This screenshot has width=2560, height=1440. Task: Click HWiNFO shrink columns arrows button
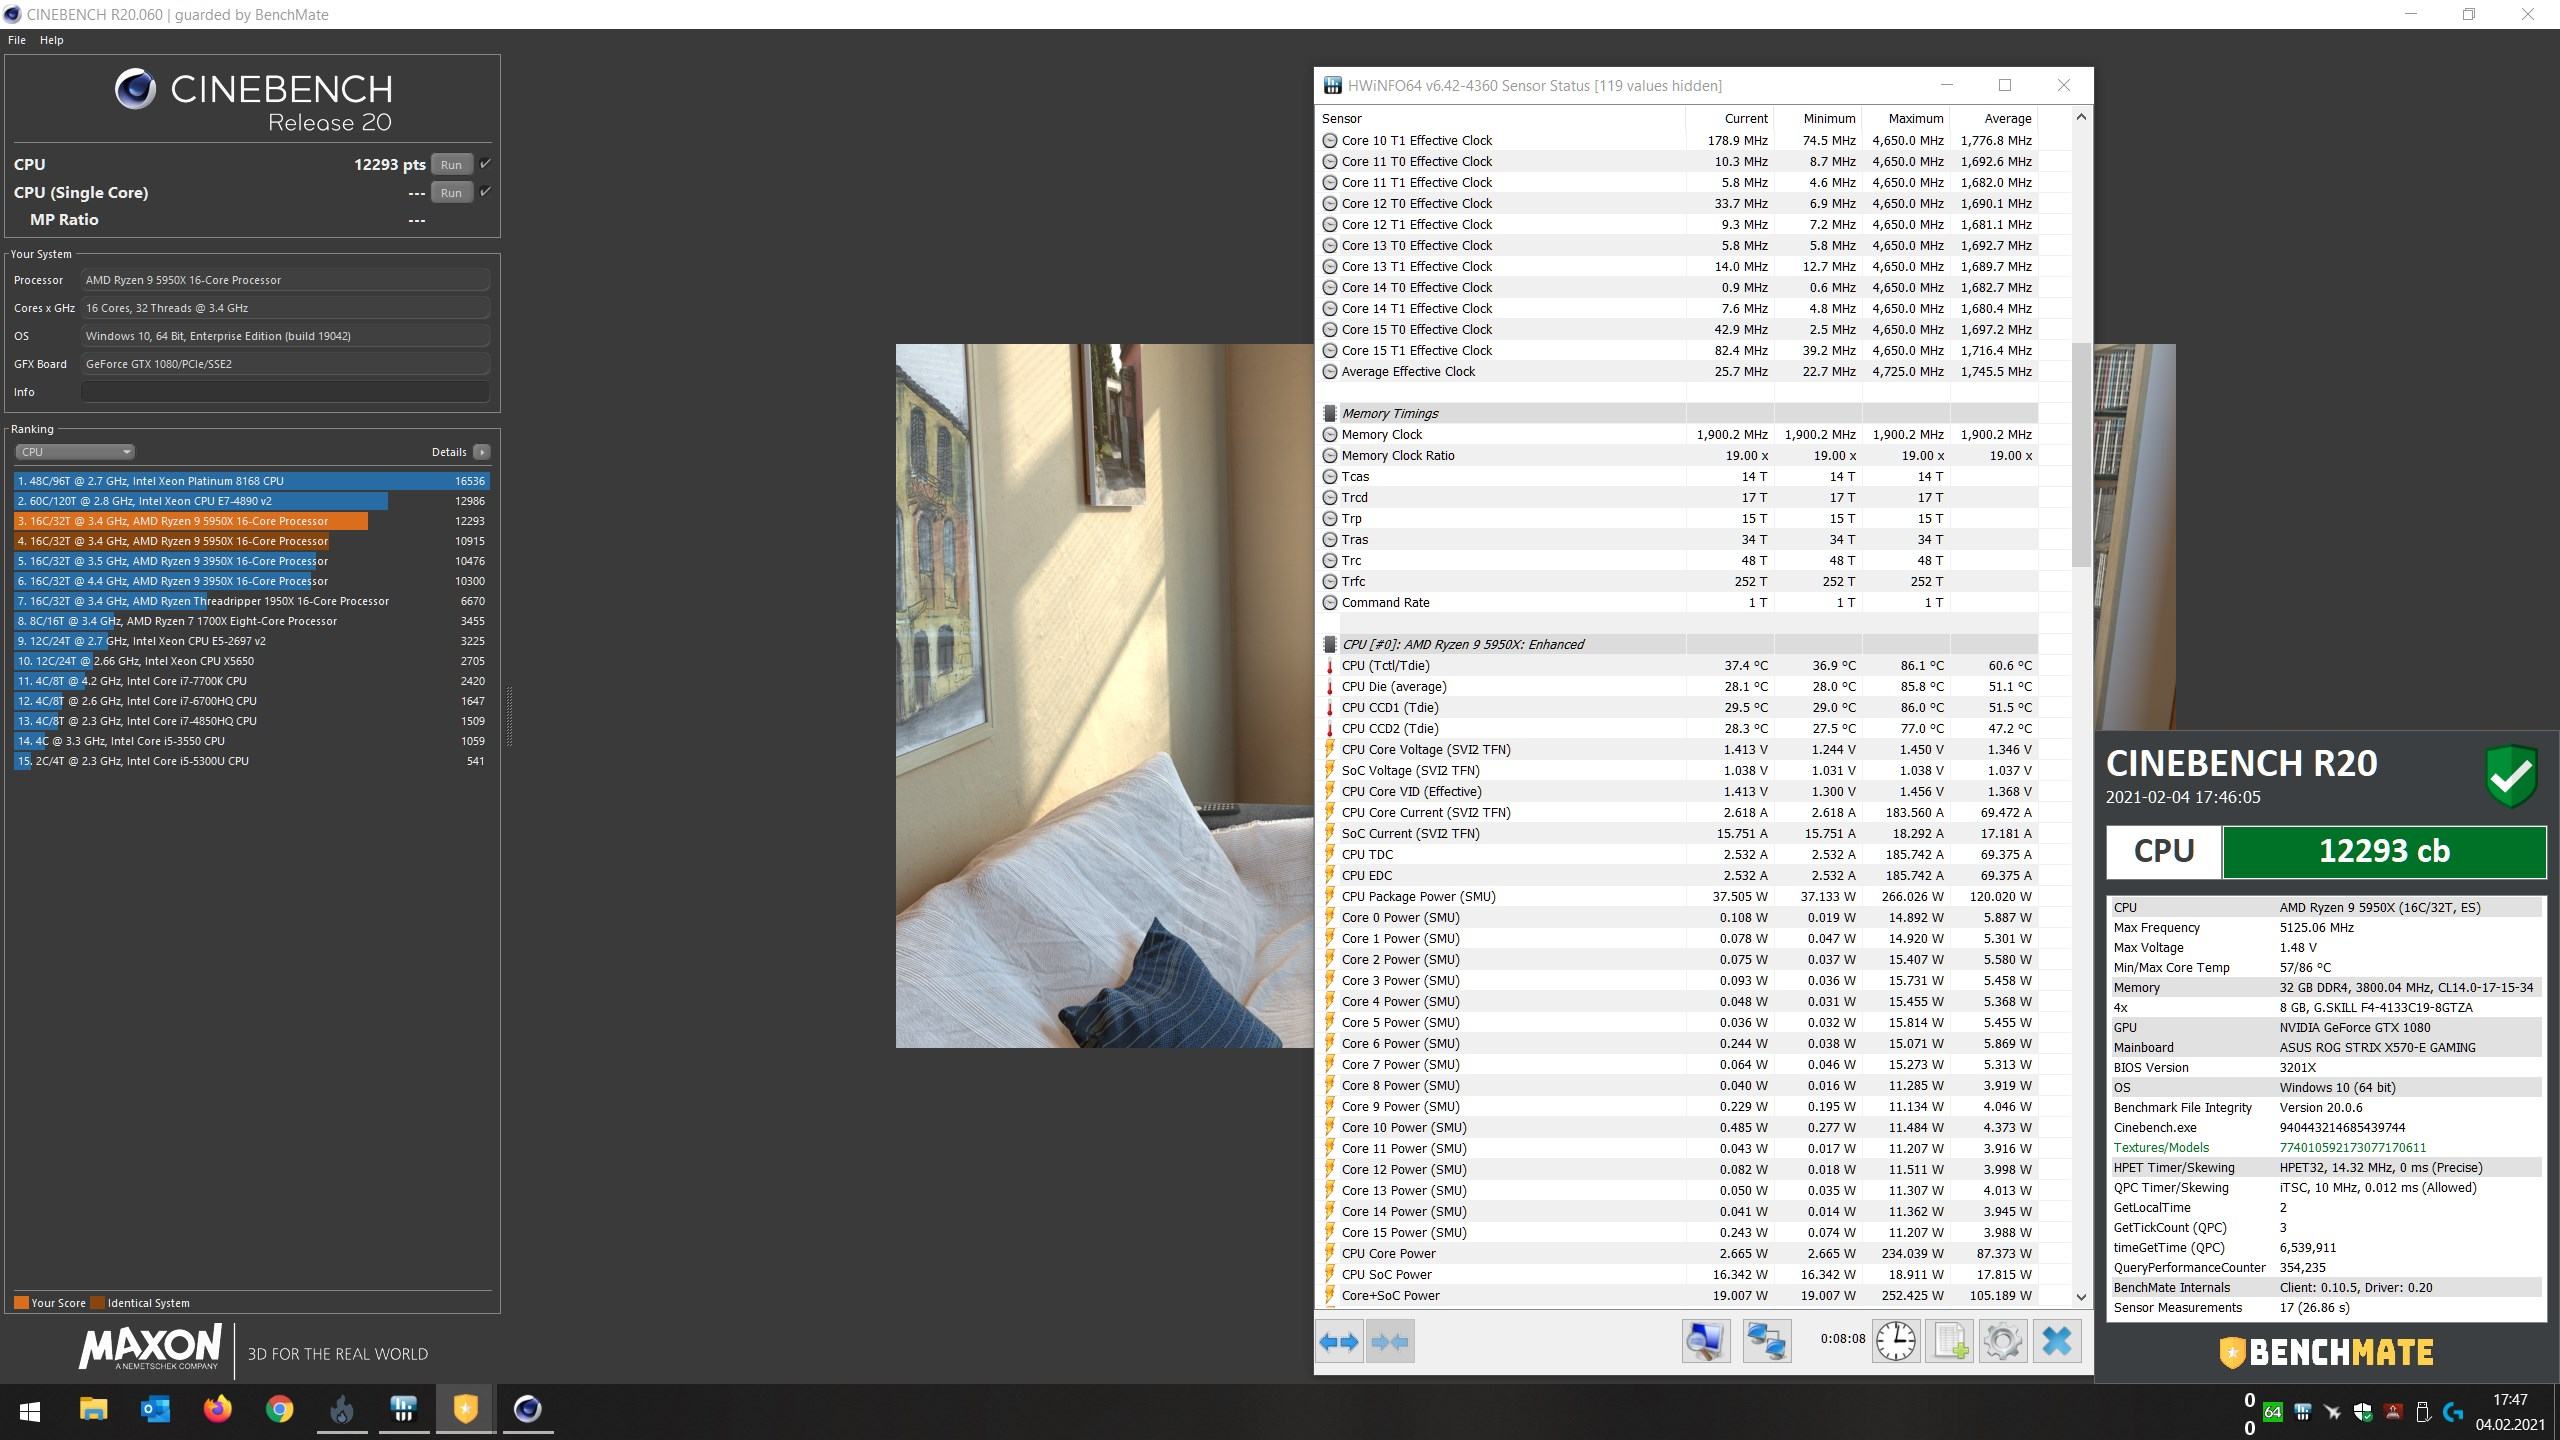tap(1390, 1341)
